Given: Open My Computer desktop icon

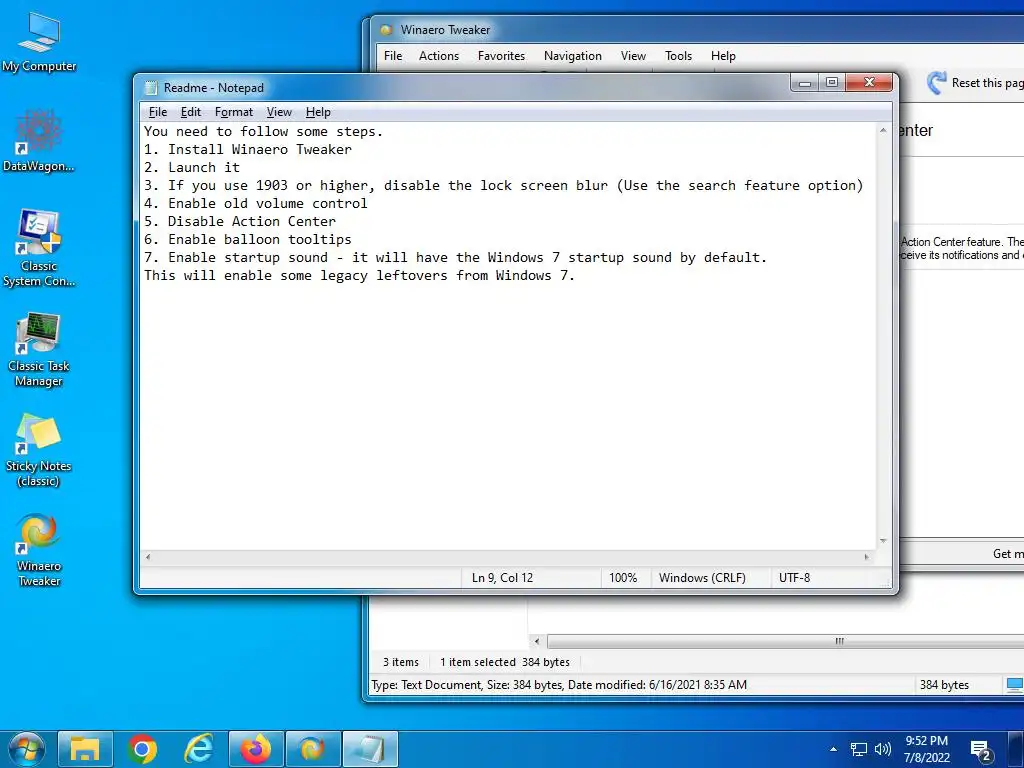Looking at the screenshot, I should click(39, 42).
